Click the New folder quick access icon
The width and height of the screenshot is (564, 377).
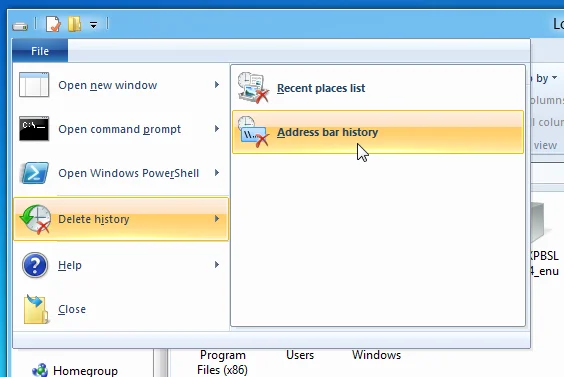74,24
